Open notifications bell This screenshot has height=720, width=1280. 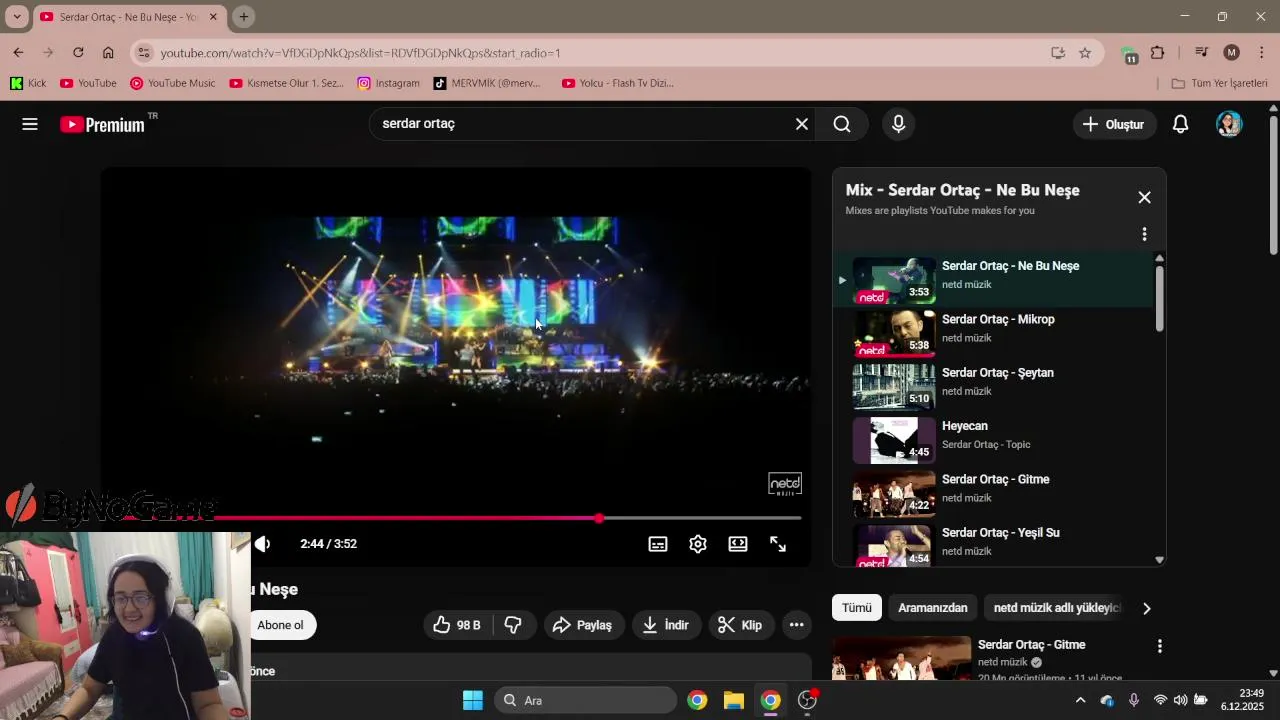pos(1180,124)
